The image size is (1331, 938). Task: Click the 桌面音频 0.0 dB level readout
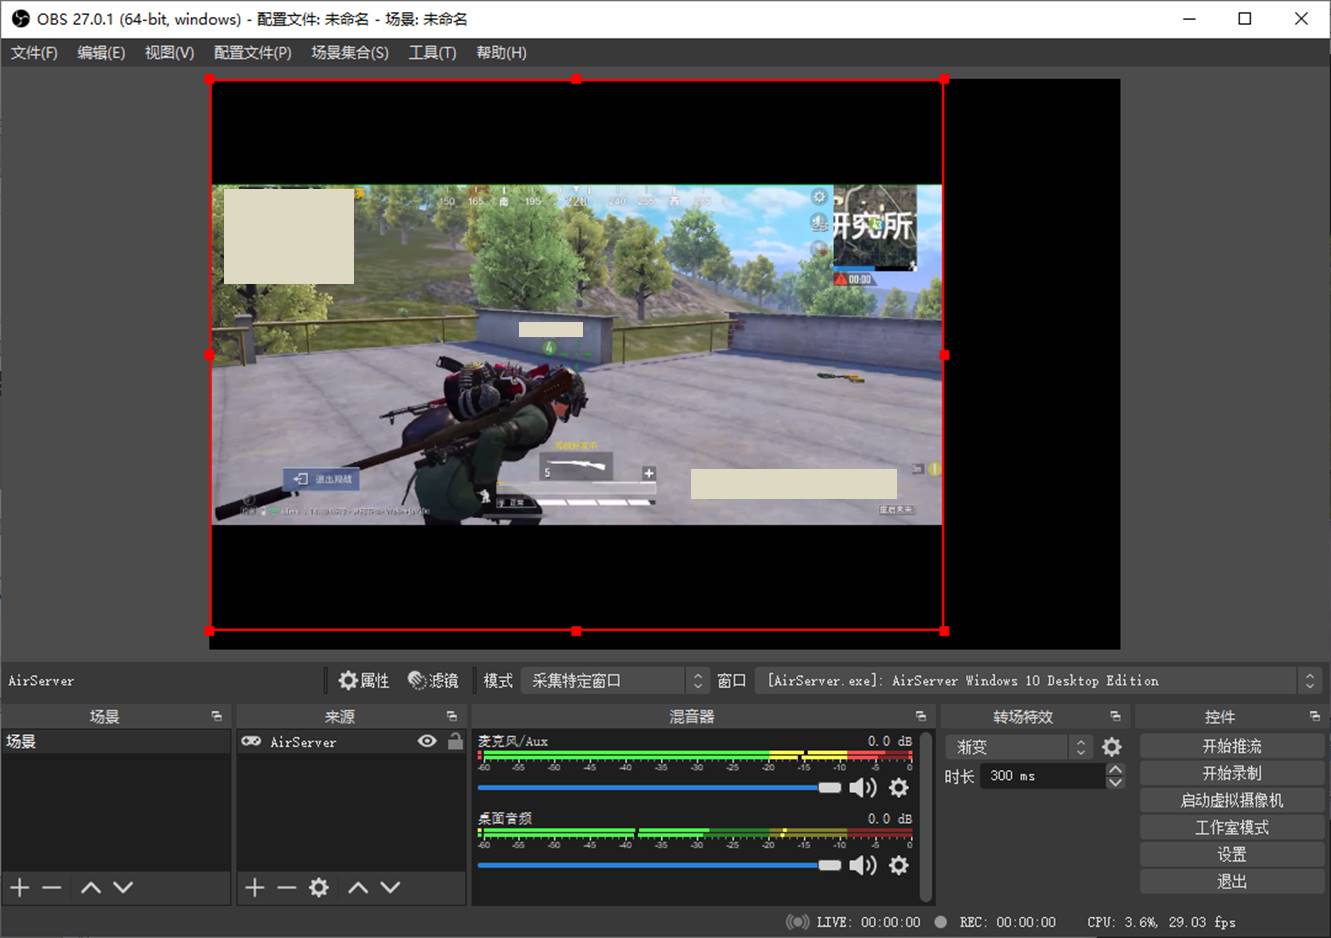(x=889, y=818)
